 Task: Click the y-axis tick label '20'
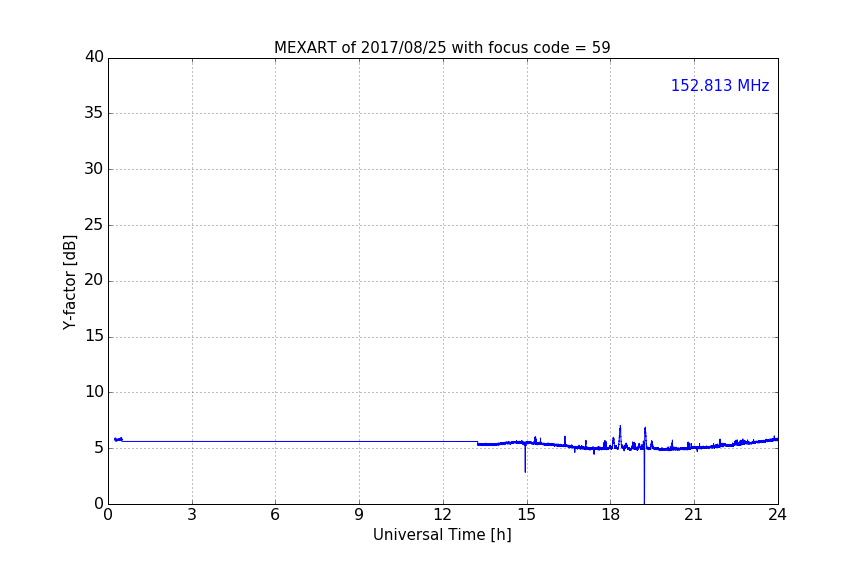point(94,280)
